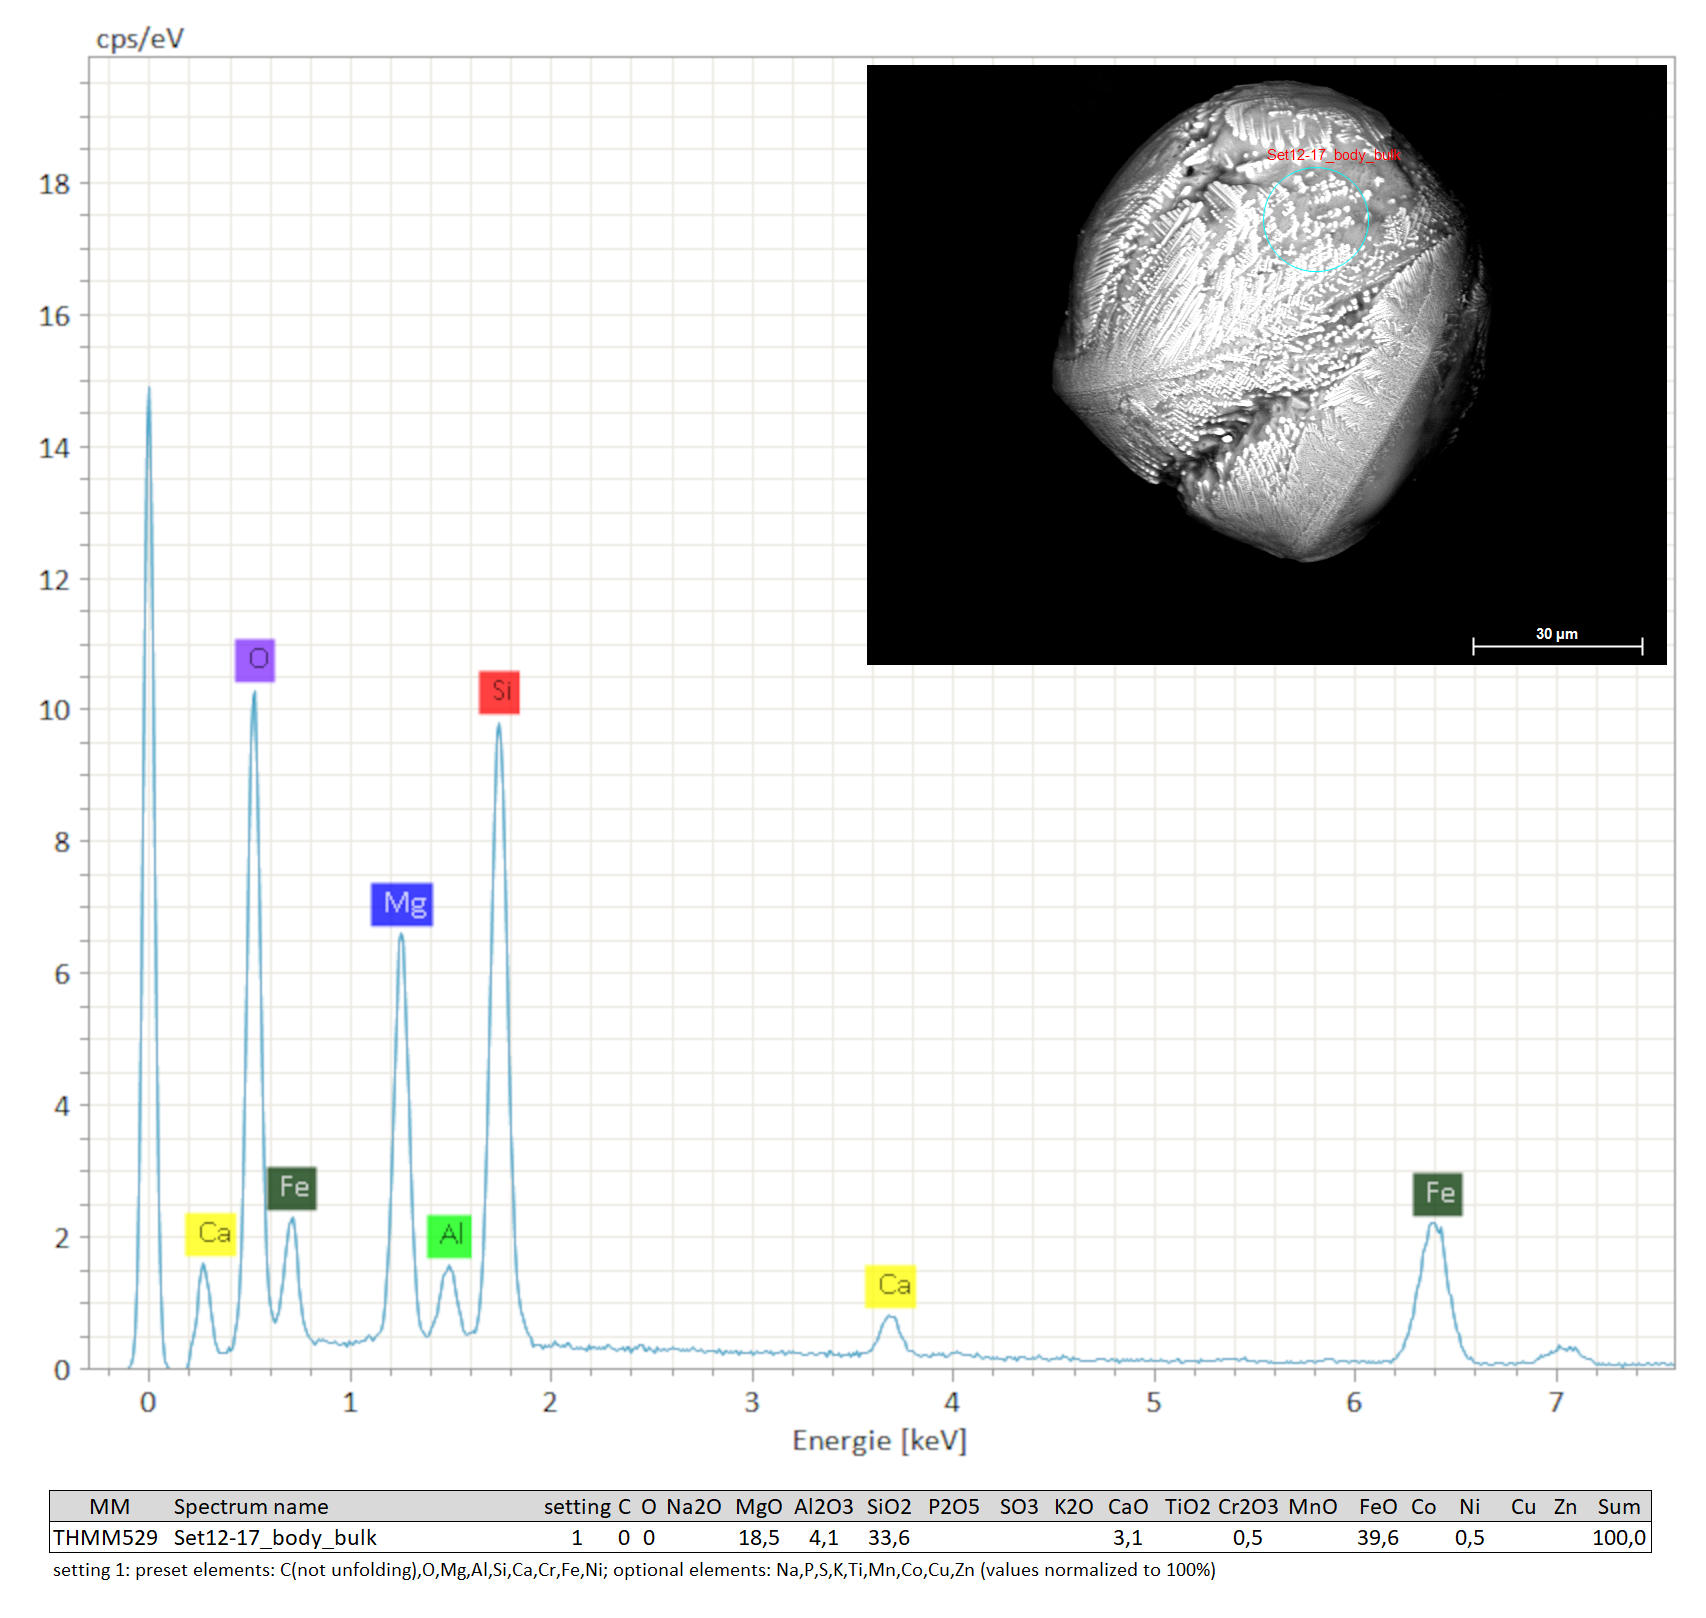Select the Ca label near 3.7 keV
Image resolution: width=1706 pixels, height=1618 pixels.
(x=890, y=1286)
